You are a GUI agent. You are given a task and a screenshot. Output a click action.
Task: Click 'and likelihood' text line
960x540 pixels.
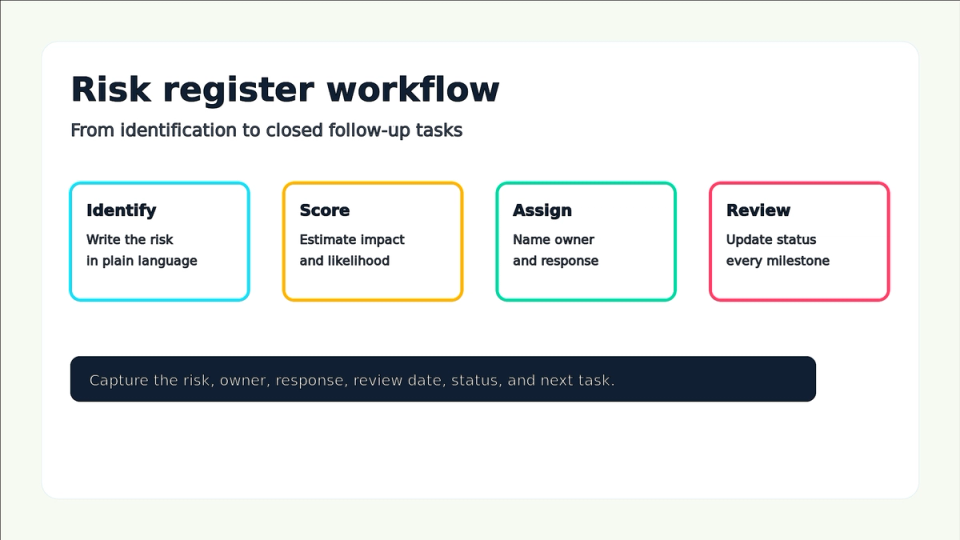[345, 260]
